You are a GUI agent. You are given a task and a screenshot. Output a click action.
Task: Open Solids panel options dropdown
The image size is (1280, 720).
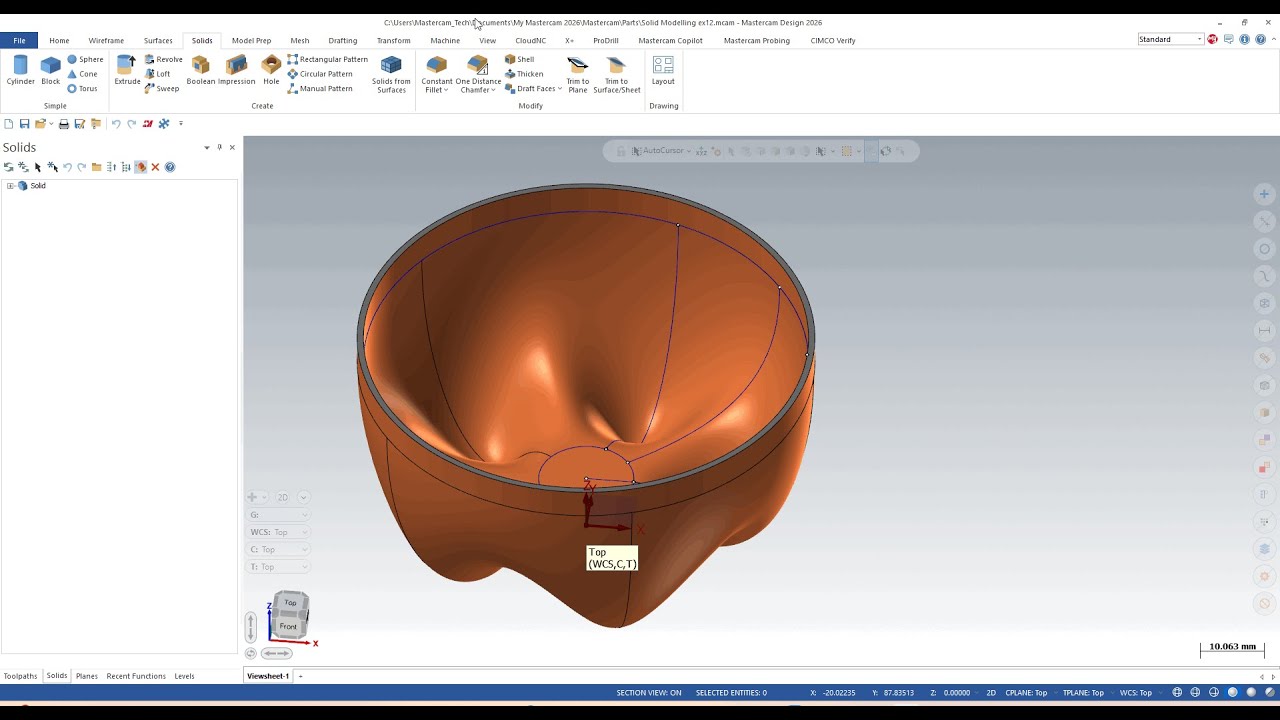point(207,147)
